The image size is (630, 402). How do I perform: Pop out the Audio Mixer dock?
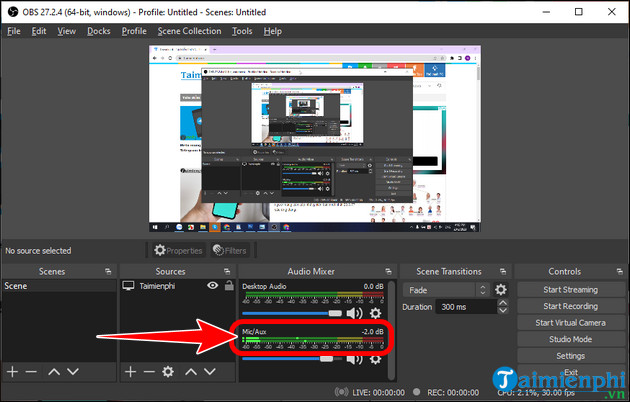pos(388,271)
